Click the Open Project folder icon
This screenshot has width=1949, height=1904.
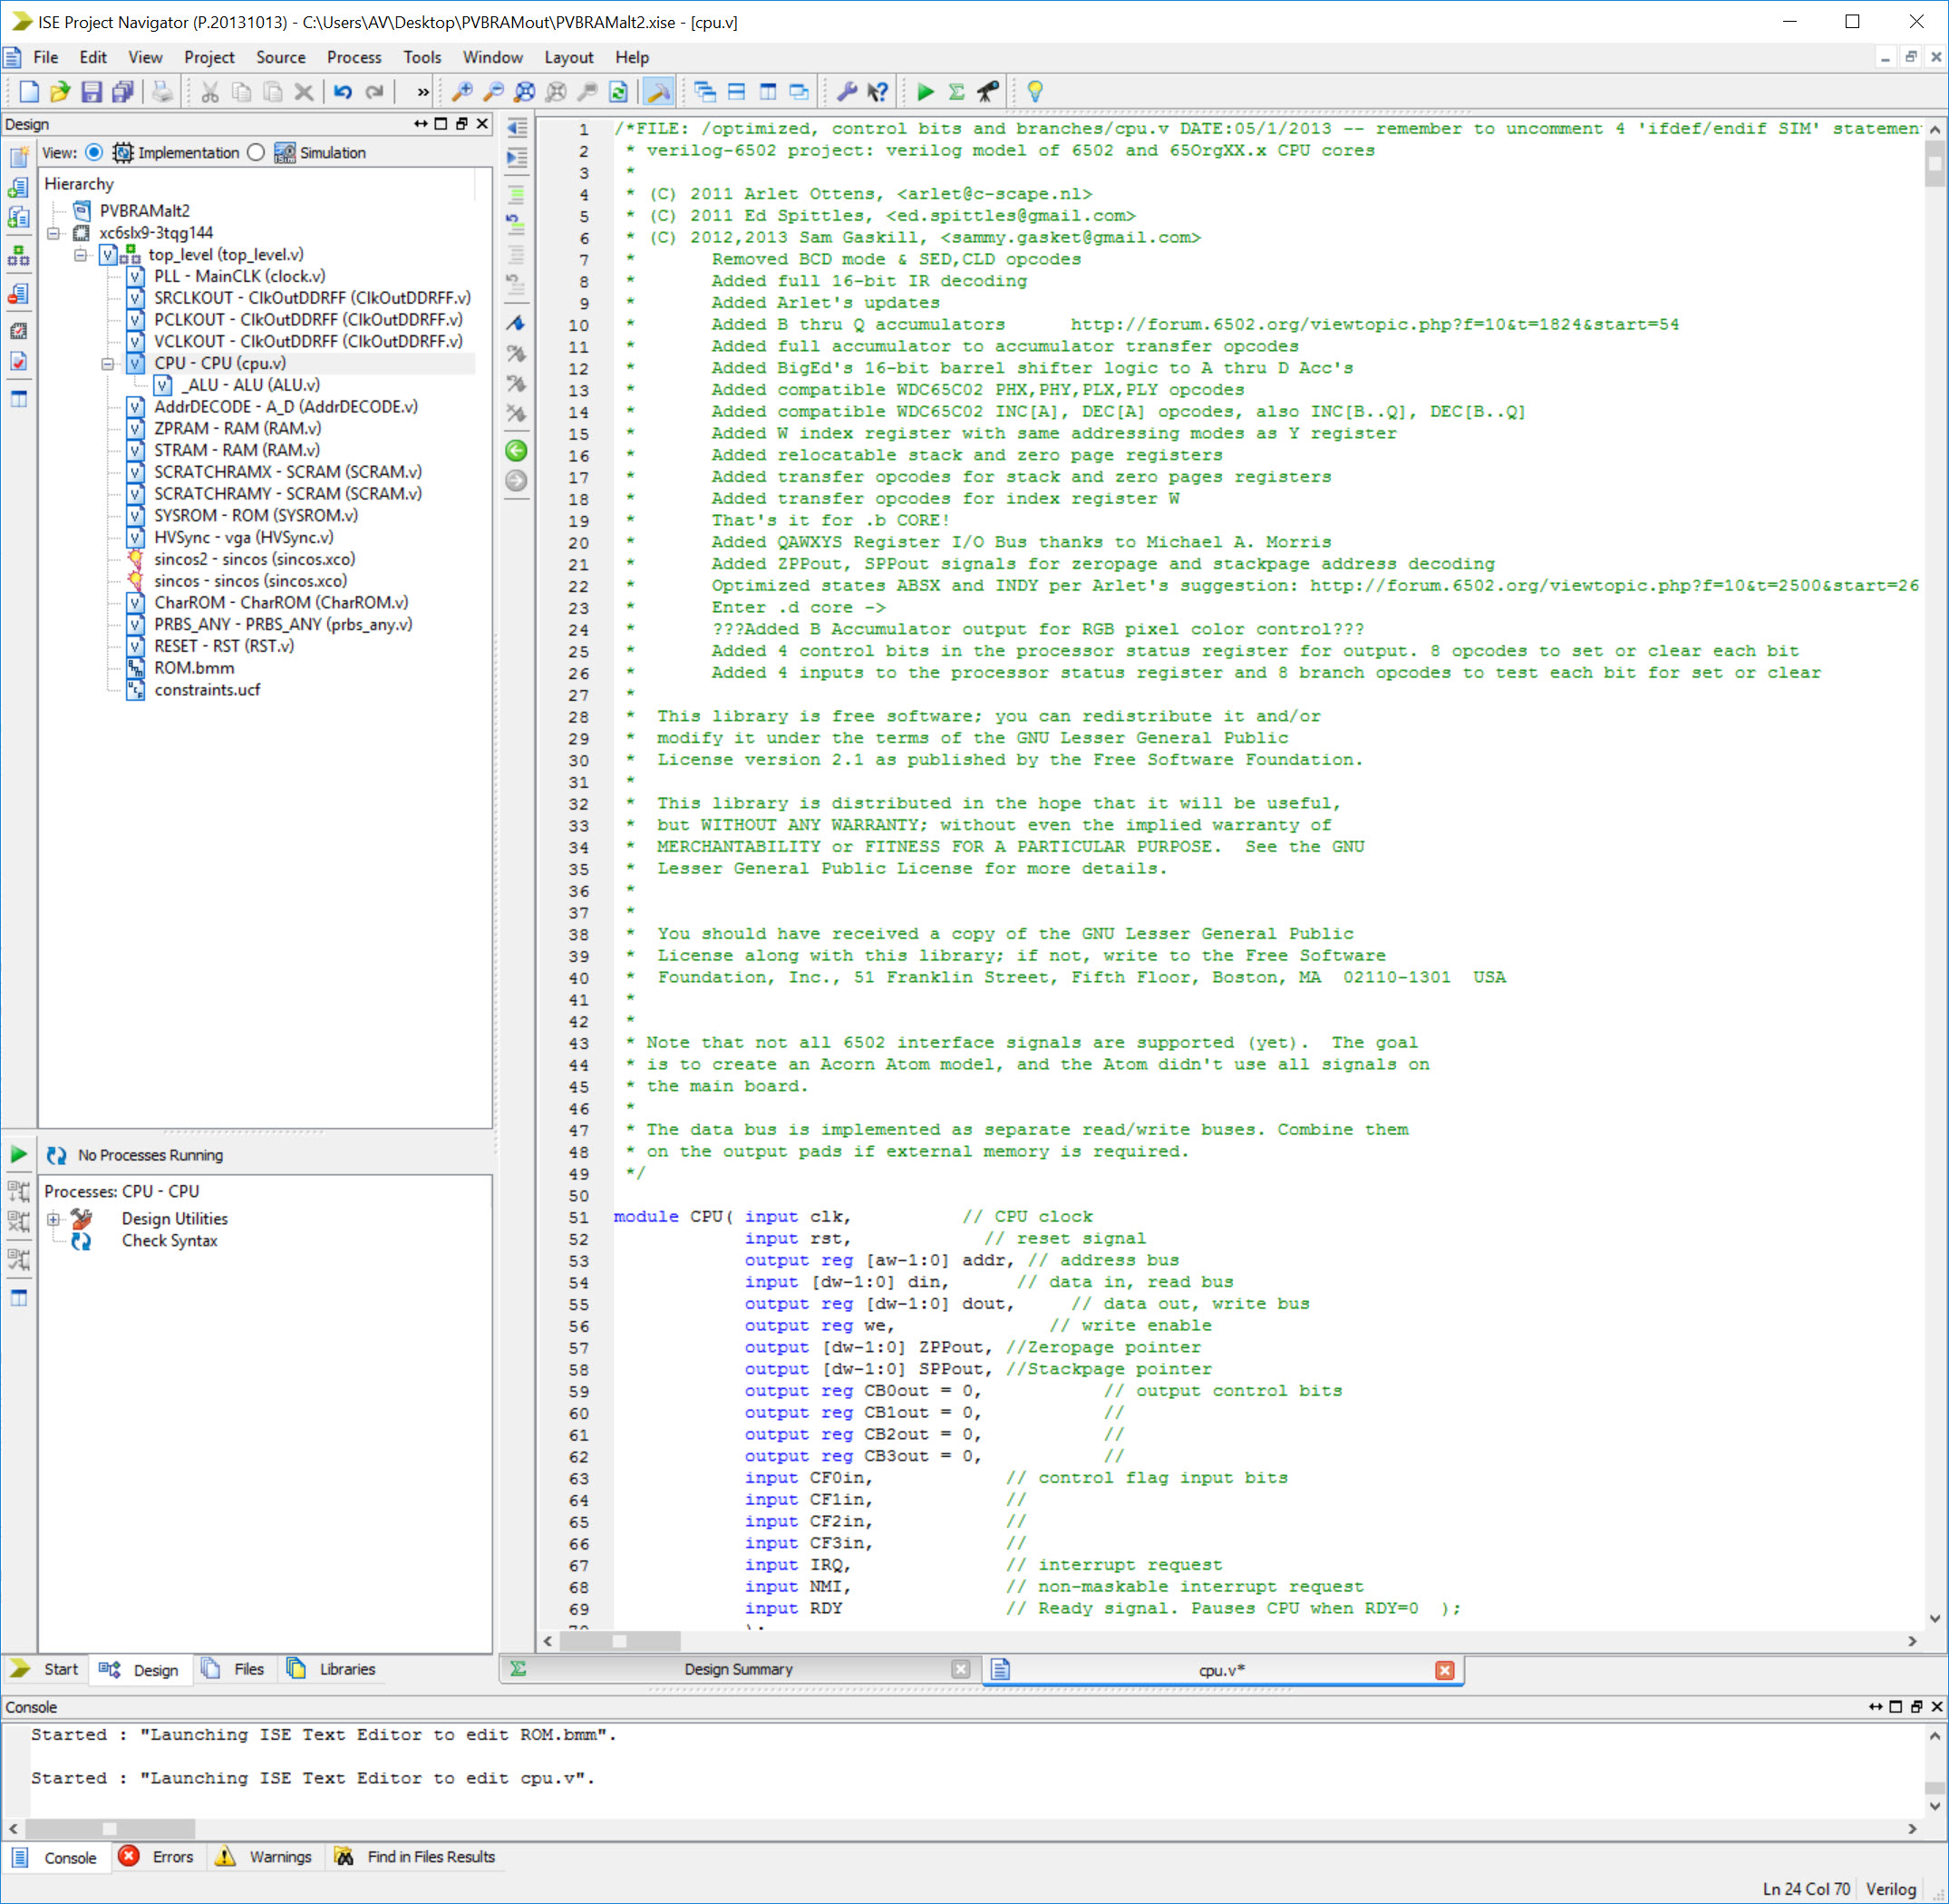tap(60, 92)
